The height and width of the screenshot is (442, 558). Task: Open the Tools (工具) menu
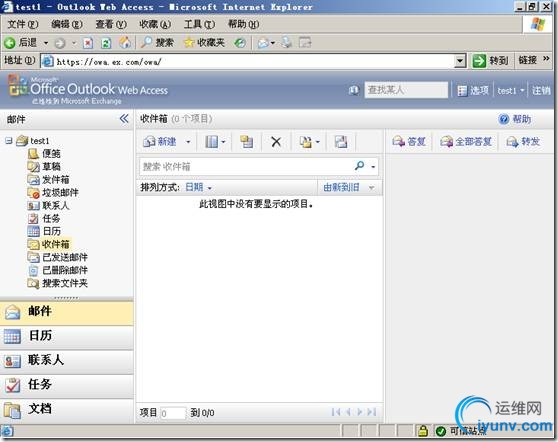(x=199, y=24)
